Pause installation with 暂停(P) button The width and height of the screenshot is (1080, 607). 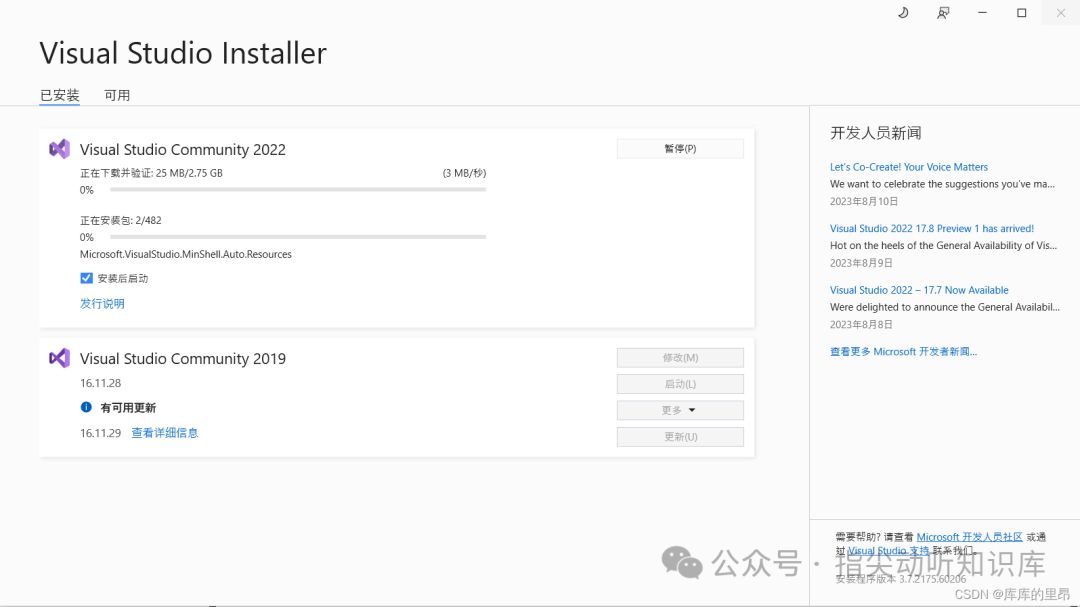(680, 149)
